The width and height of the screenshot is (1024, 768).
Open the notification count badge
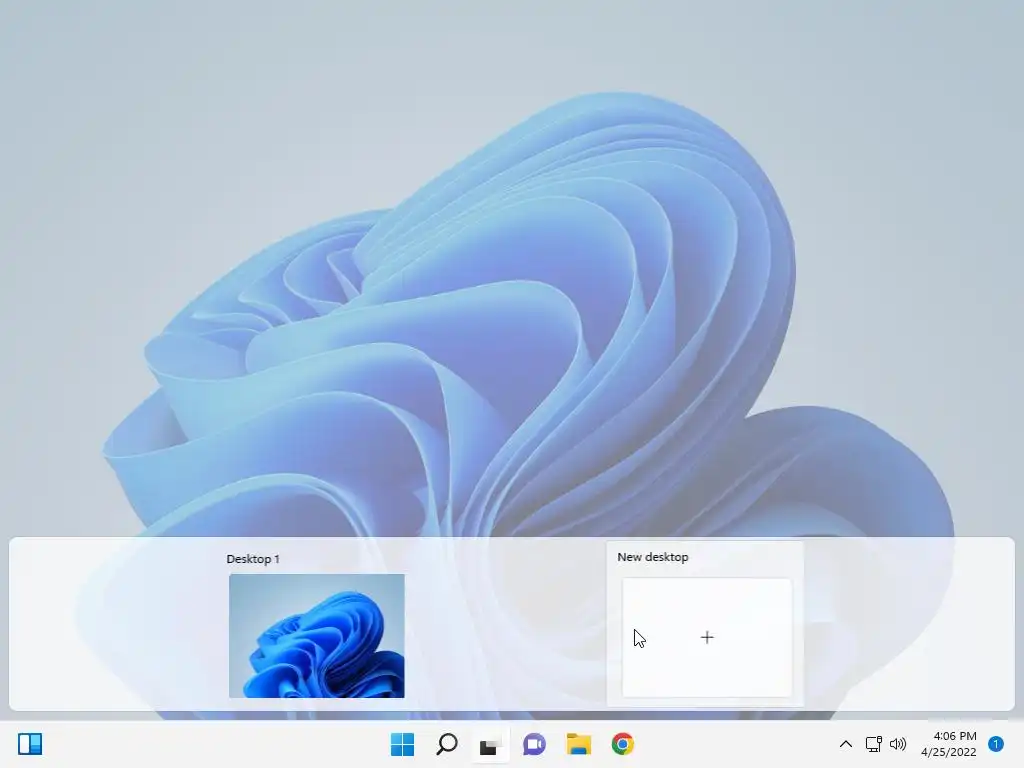pos(996,744)
